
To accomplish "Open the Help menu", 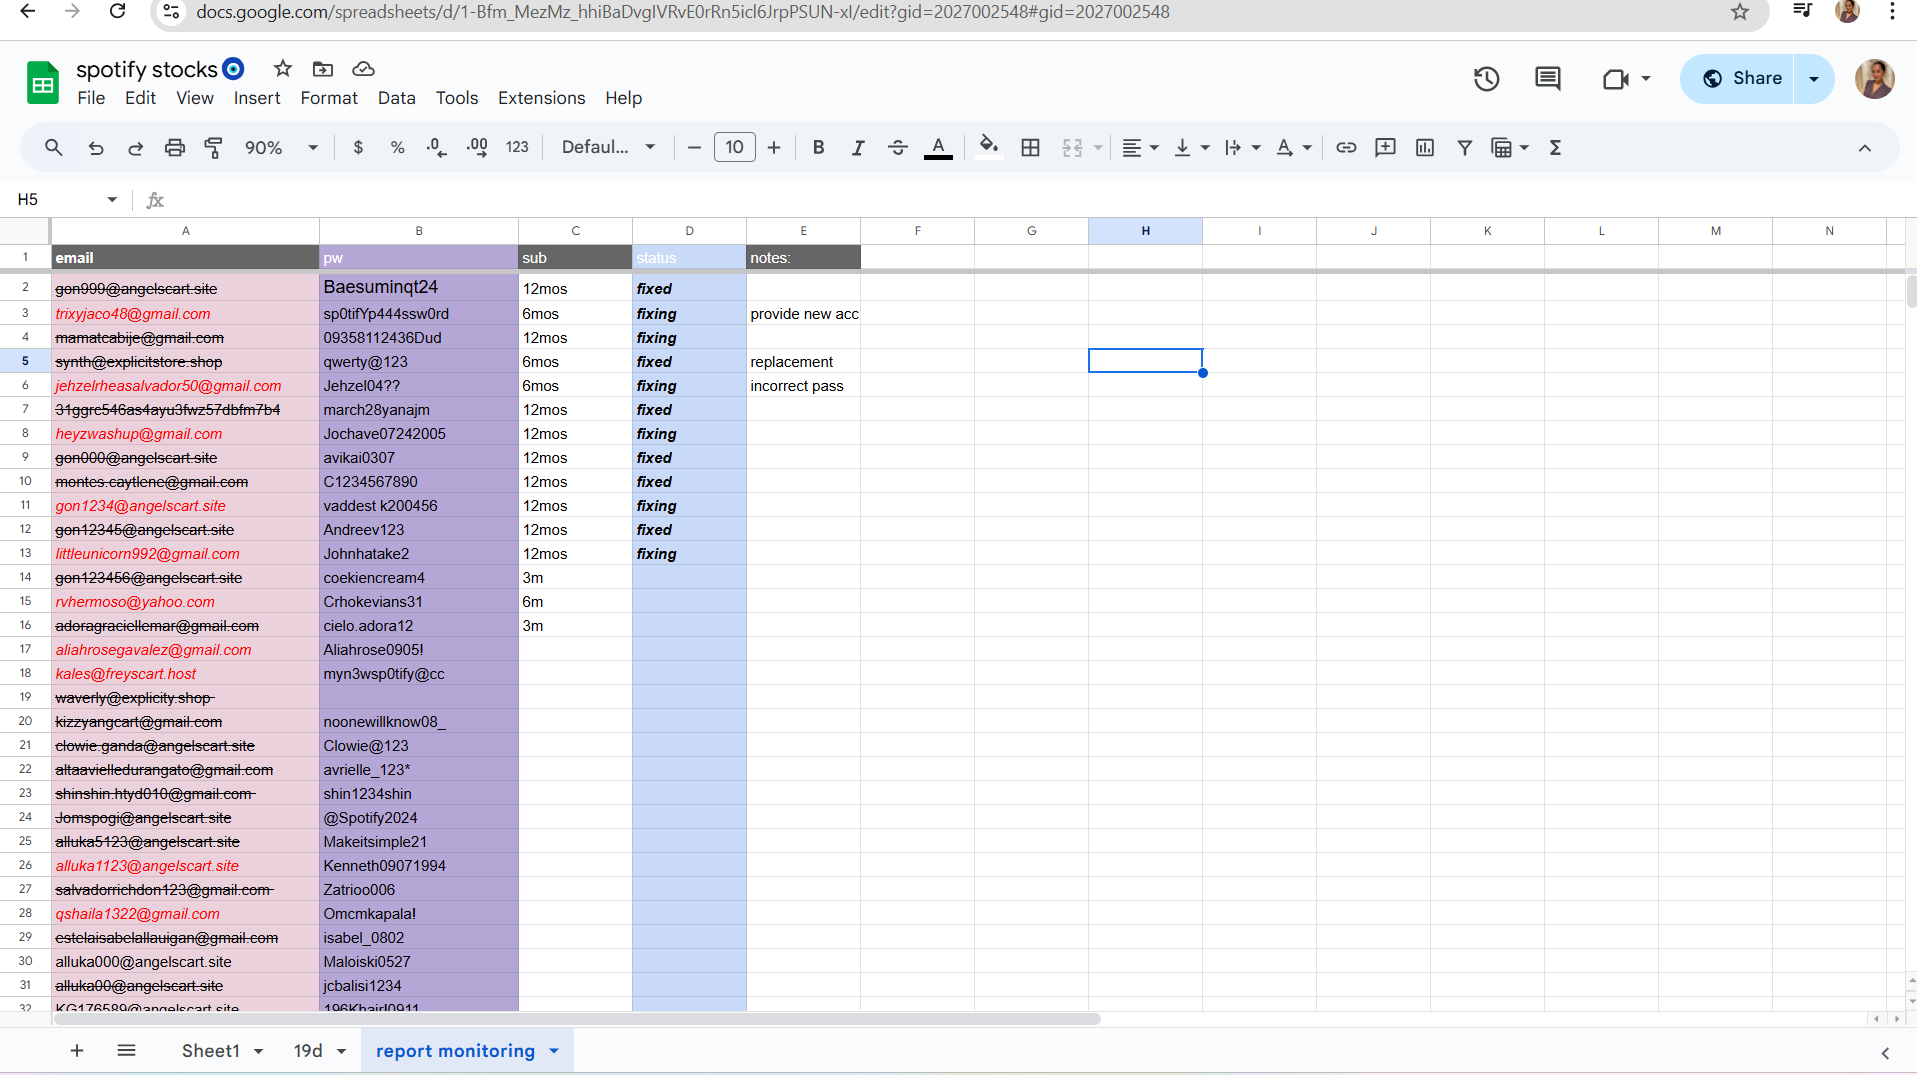I will point(623,98).
